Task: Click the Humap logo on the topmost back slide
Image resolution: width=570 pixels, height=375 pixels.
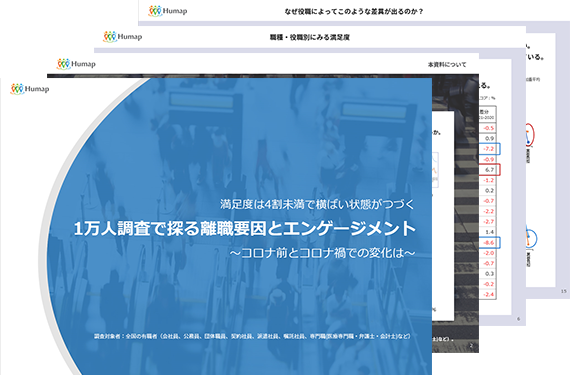Action: pyautogui.click(x=168, y=11)
